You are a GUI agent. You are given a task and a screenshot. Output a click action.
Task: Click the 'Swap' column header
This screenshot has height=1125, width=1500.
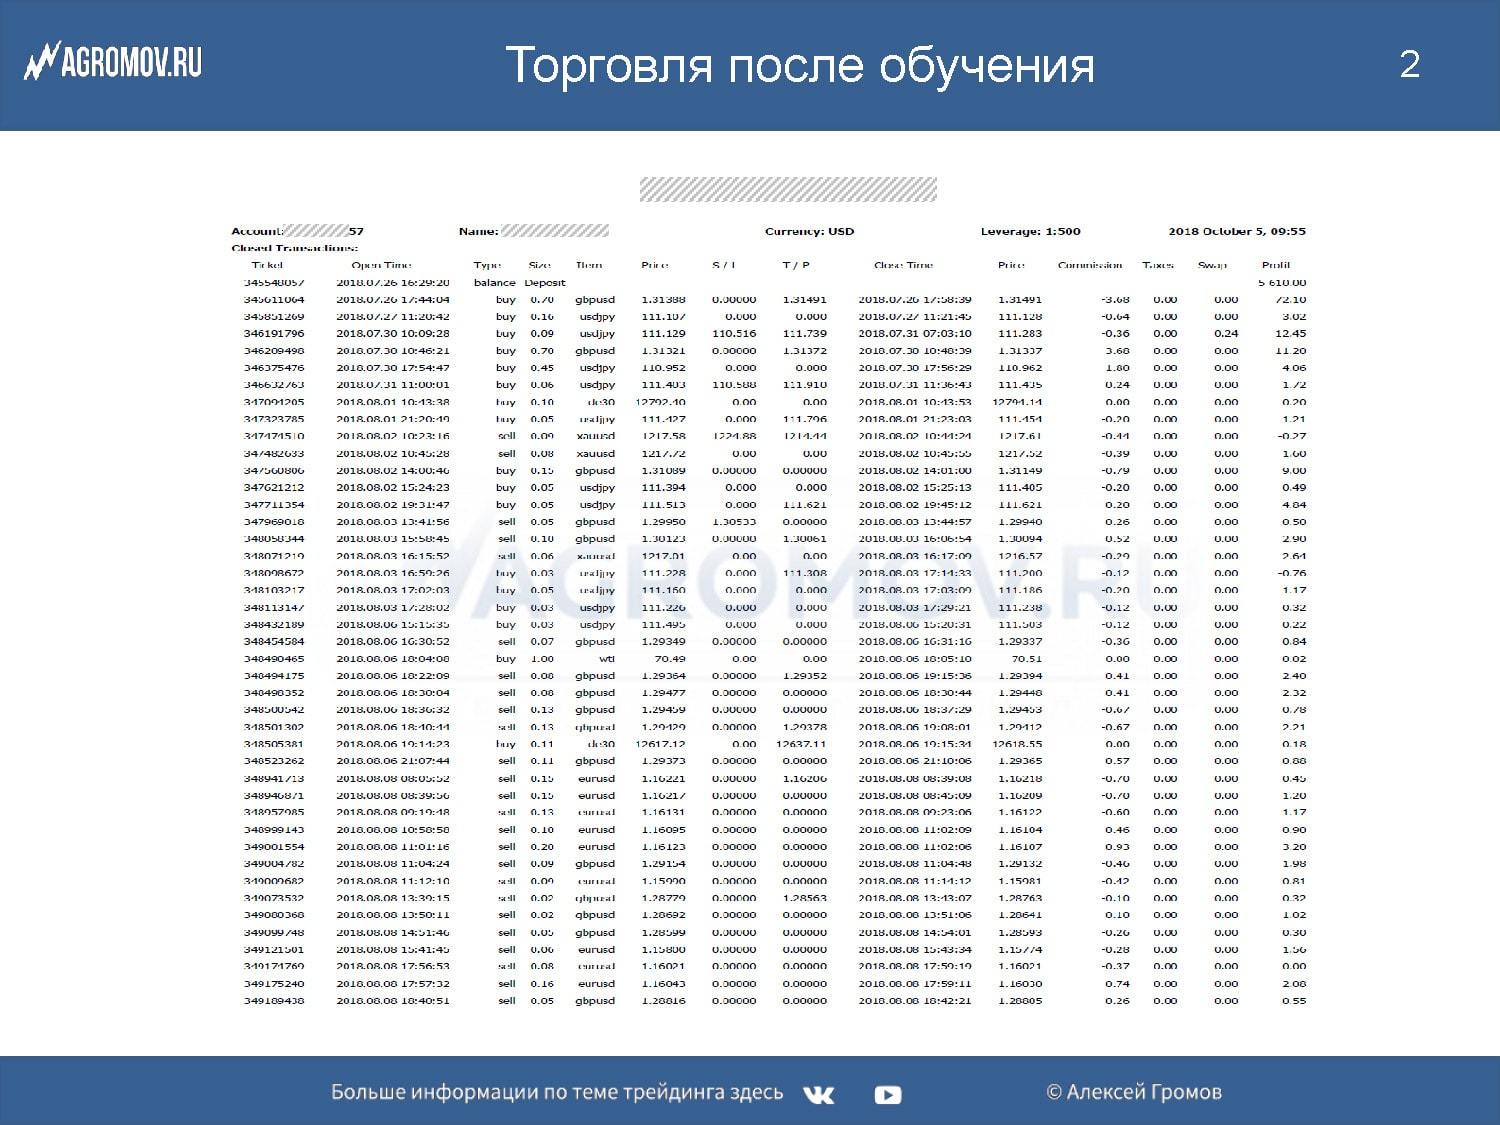1212,265
